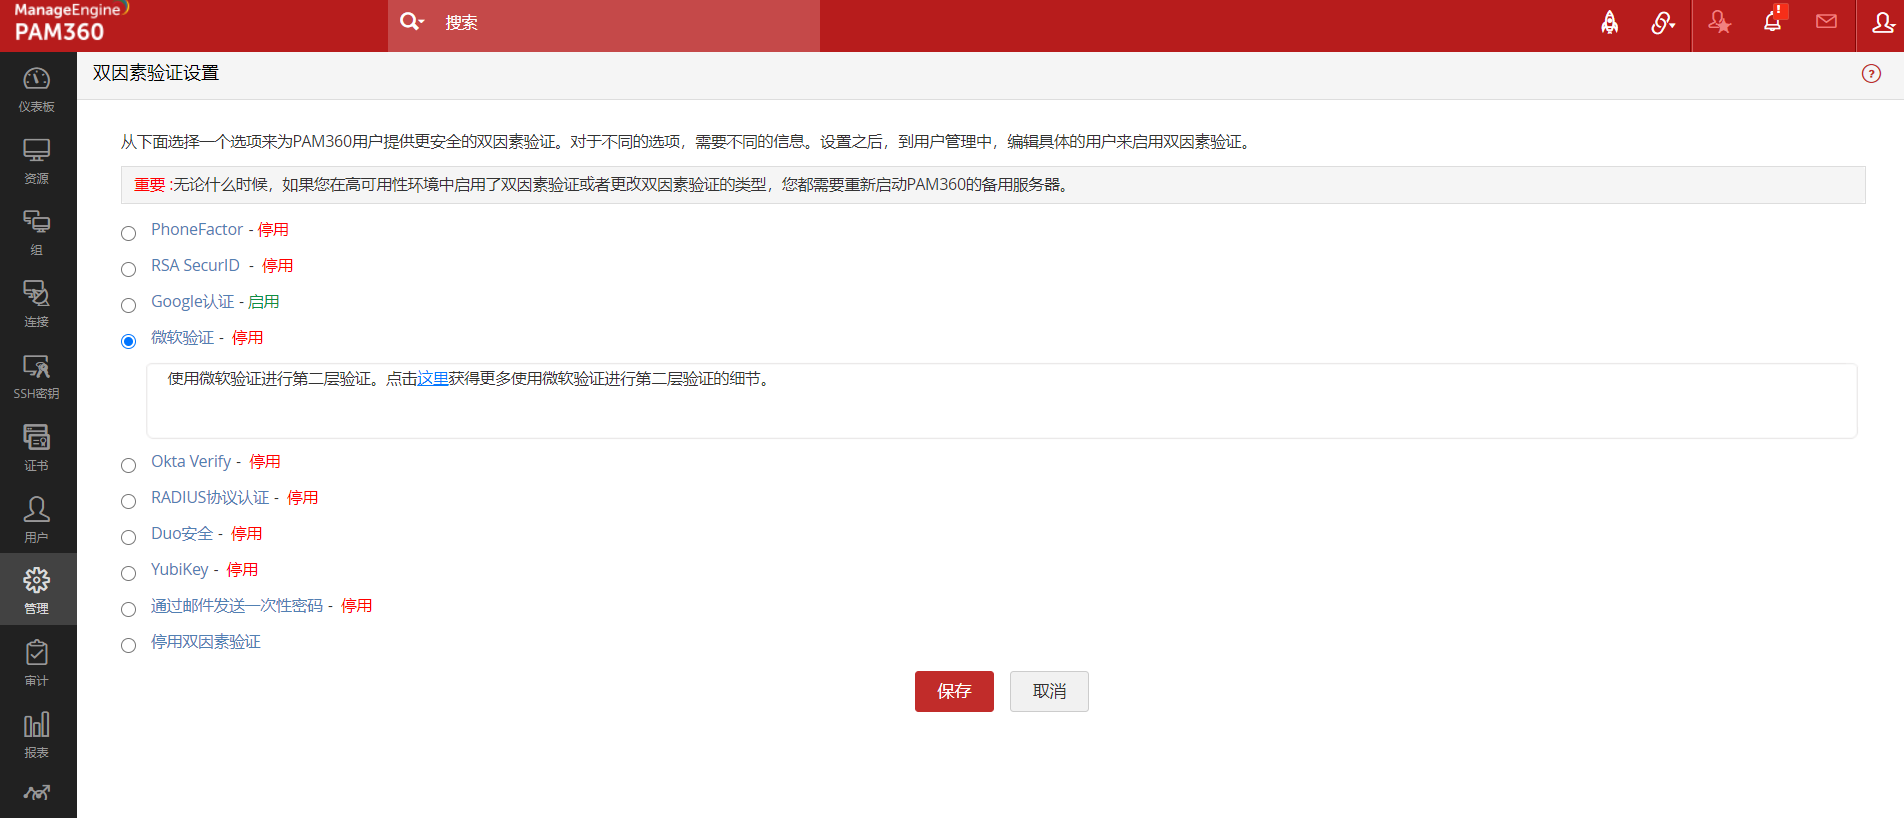Image resolution: width=1904 pixels, height=818 pixels.
Task: Click the ManageEngine PAM360 logo
Action: [x=70, y=23]
